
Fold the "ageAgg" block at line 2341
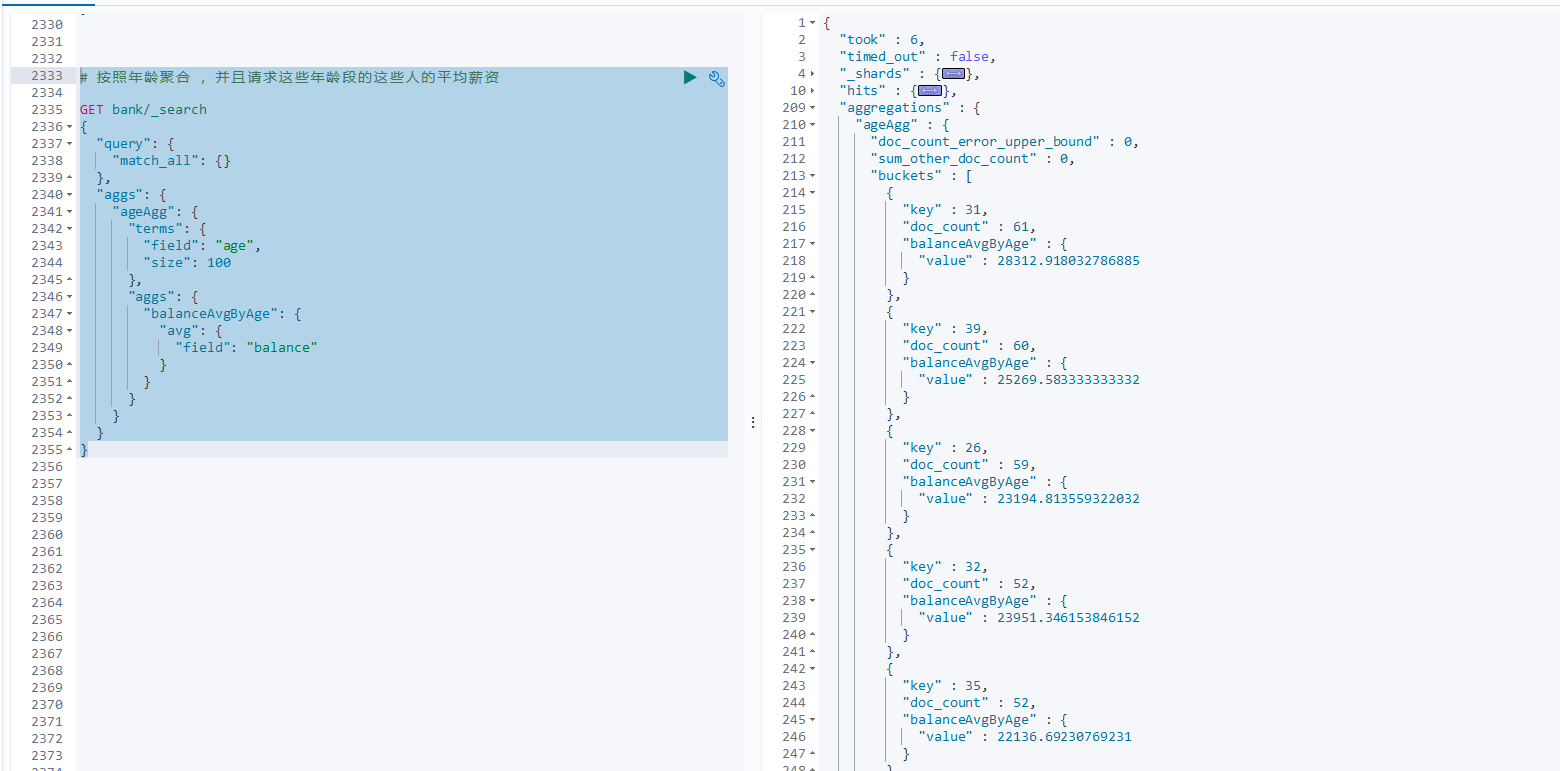[x=69, y=212]
